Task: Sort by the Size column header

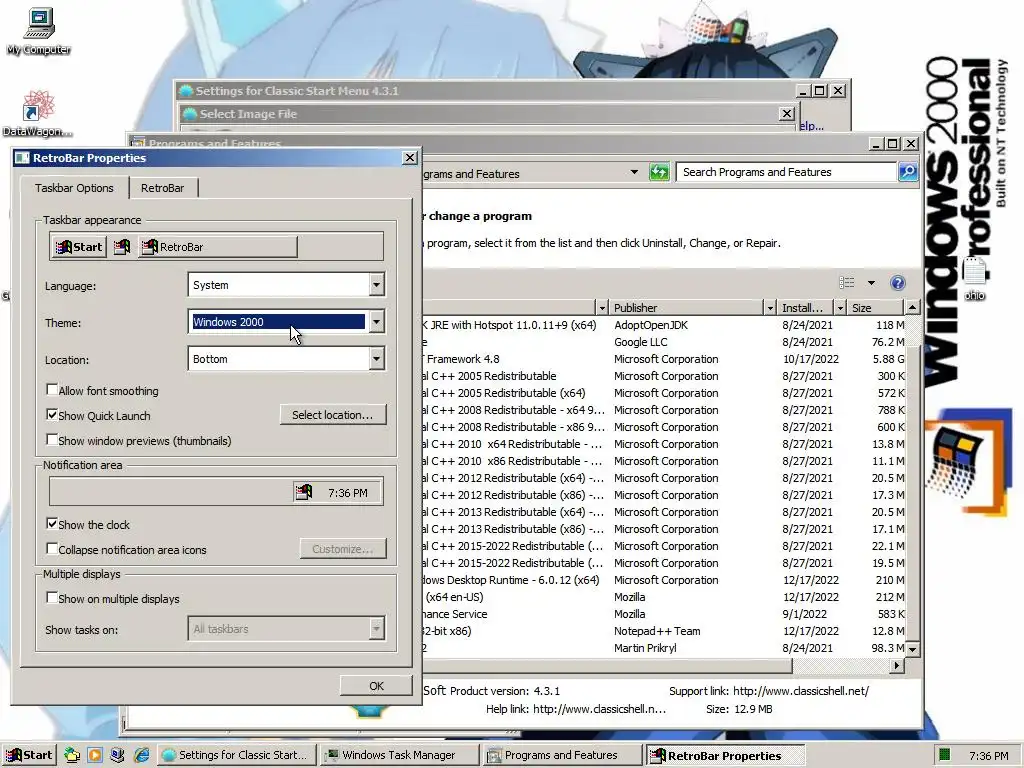Action: tap(875, 308)
